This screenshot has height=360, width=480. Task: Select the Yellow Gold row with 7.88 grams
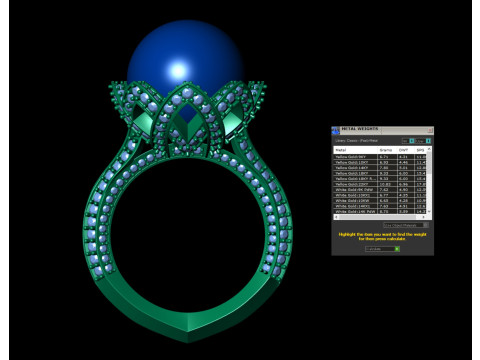[380, 168]
